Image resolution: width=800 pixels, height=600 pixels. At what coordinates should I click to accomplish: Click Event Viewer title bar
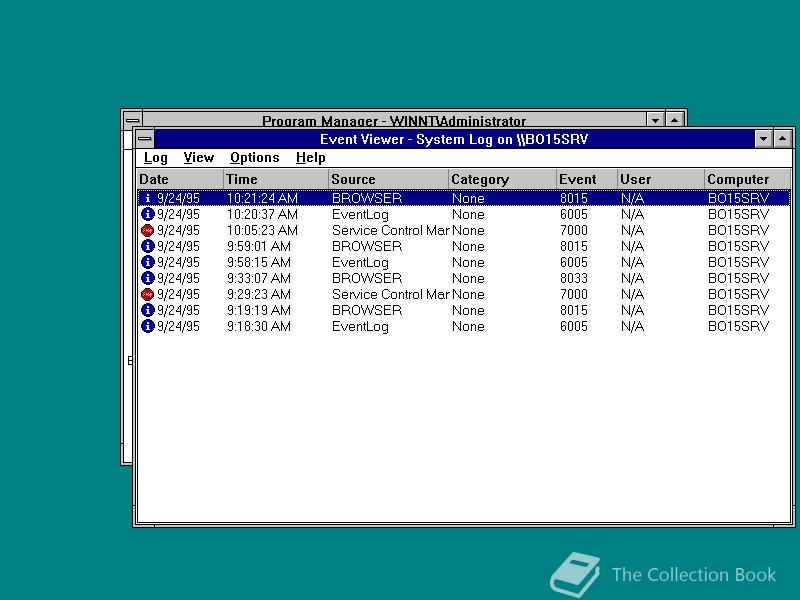point(454,139)
